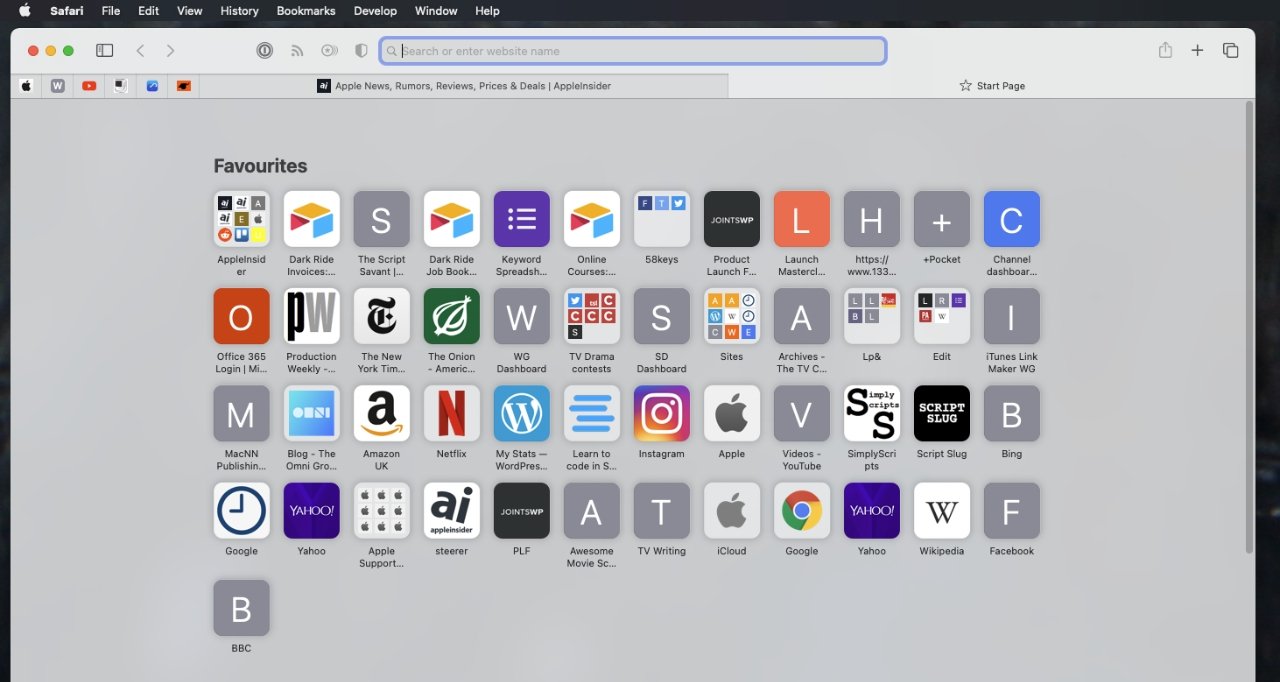The width and height of the screenshot is (1280, 682).
Task: Open pinned YouTube tab
Action: [x=89, y=86]
